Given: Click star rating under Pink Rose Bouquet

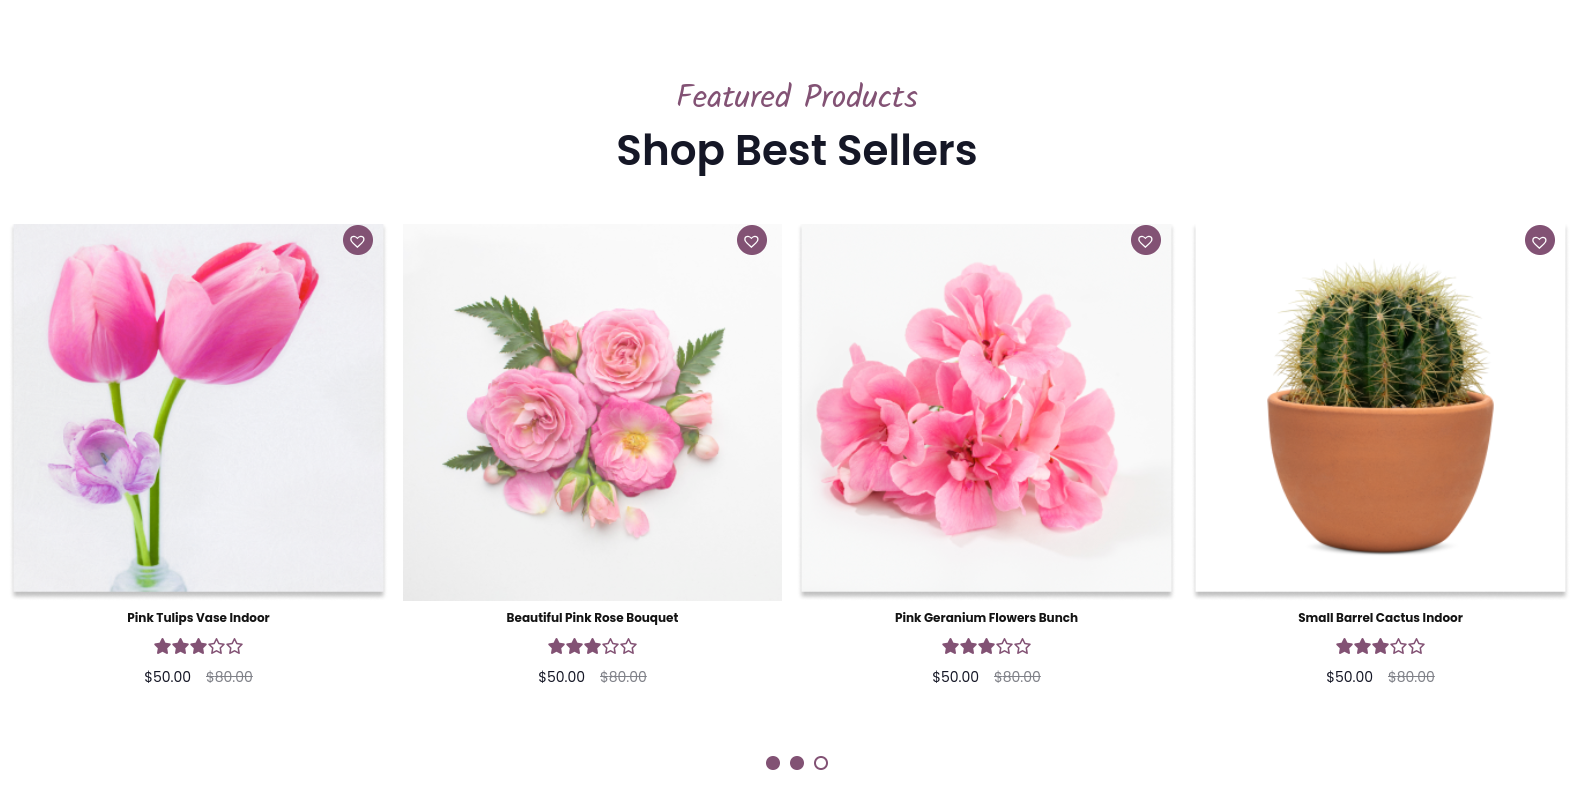Looking at the screenshot, I should [x=592, y=647].
